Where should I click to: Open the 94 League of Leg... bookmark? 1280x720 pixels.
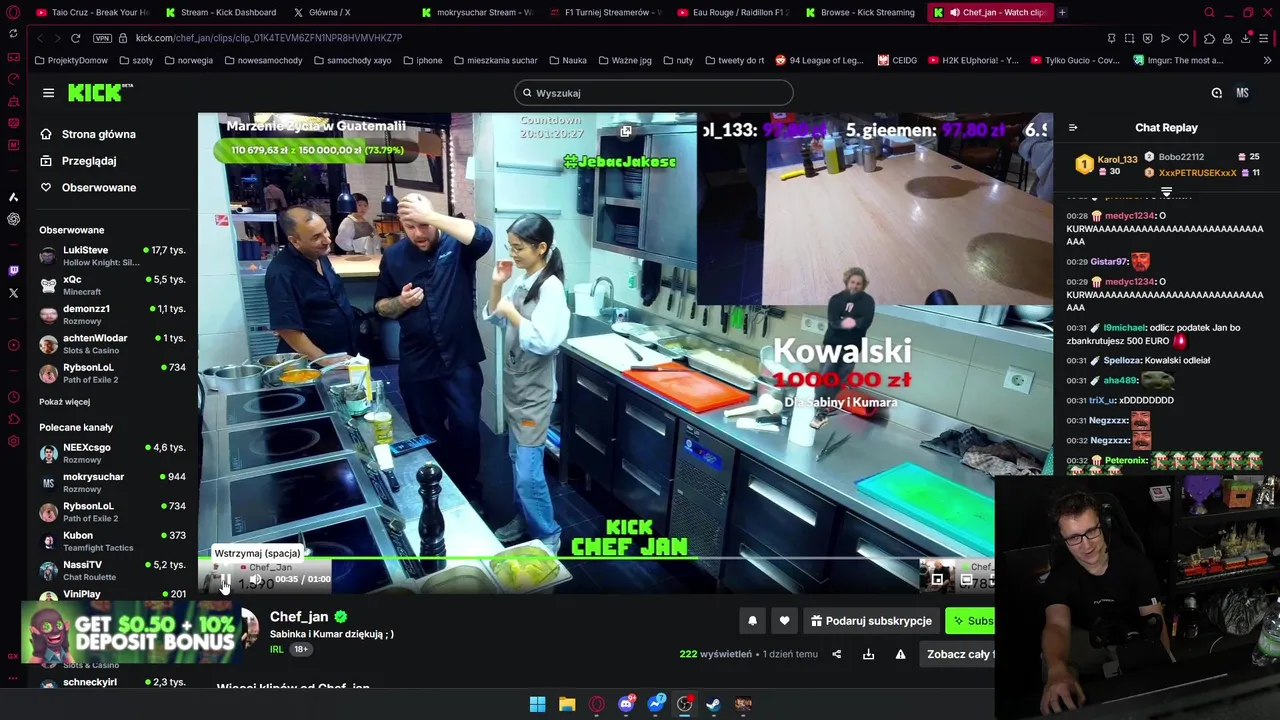click(x=819, y=60)
